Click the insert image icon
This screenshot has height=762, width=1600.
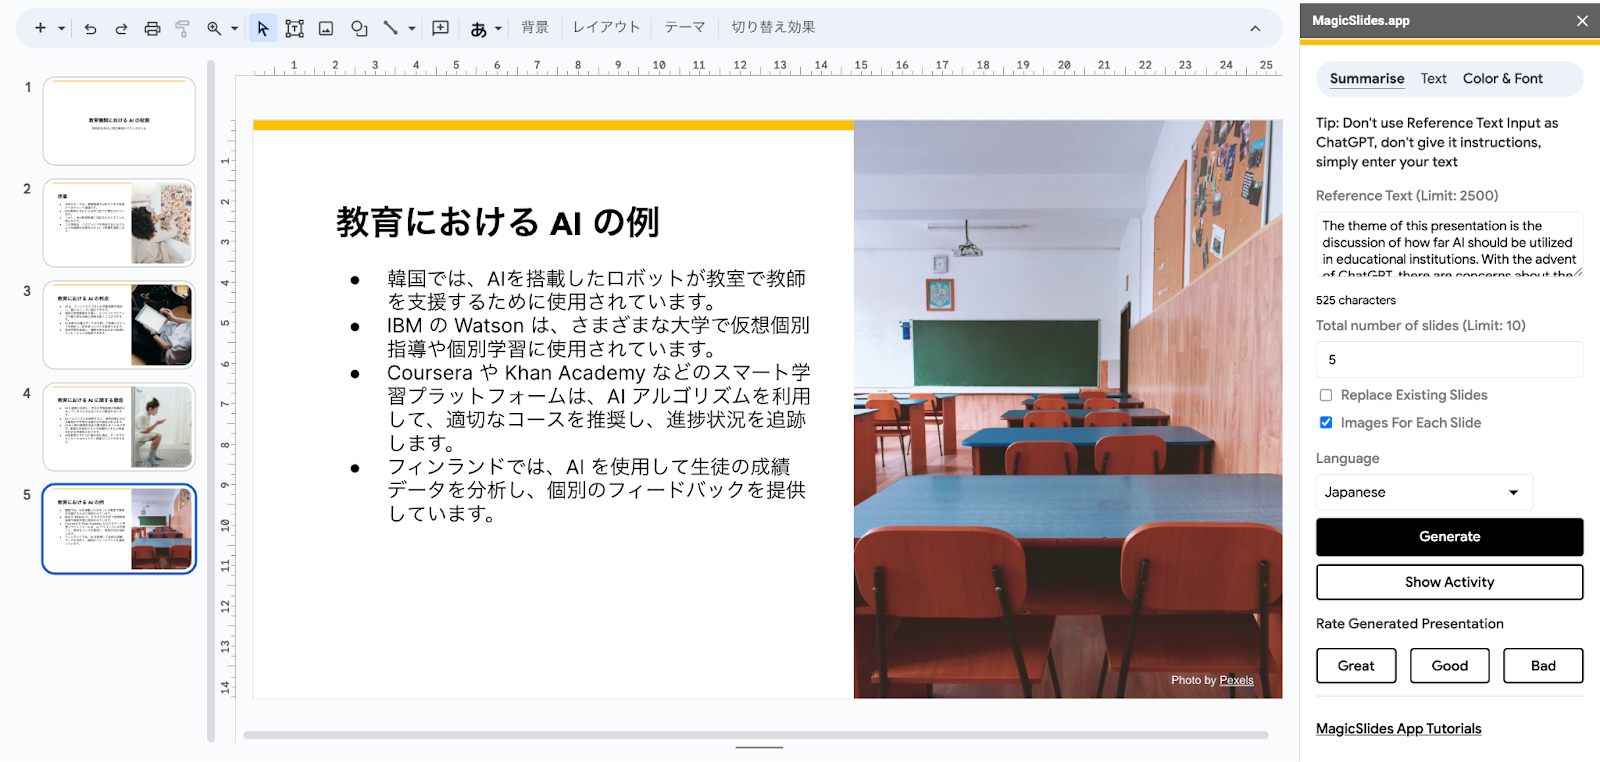pyautogui.click(x=326, y=29)
